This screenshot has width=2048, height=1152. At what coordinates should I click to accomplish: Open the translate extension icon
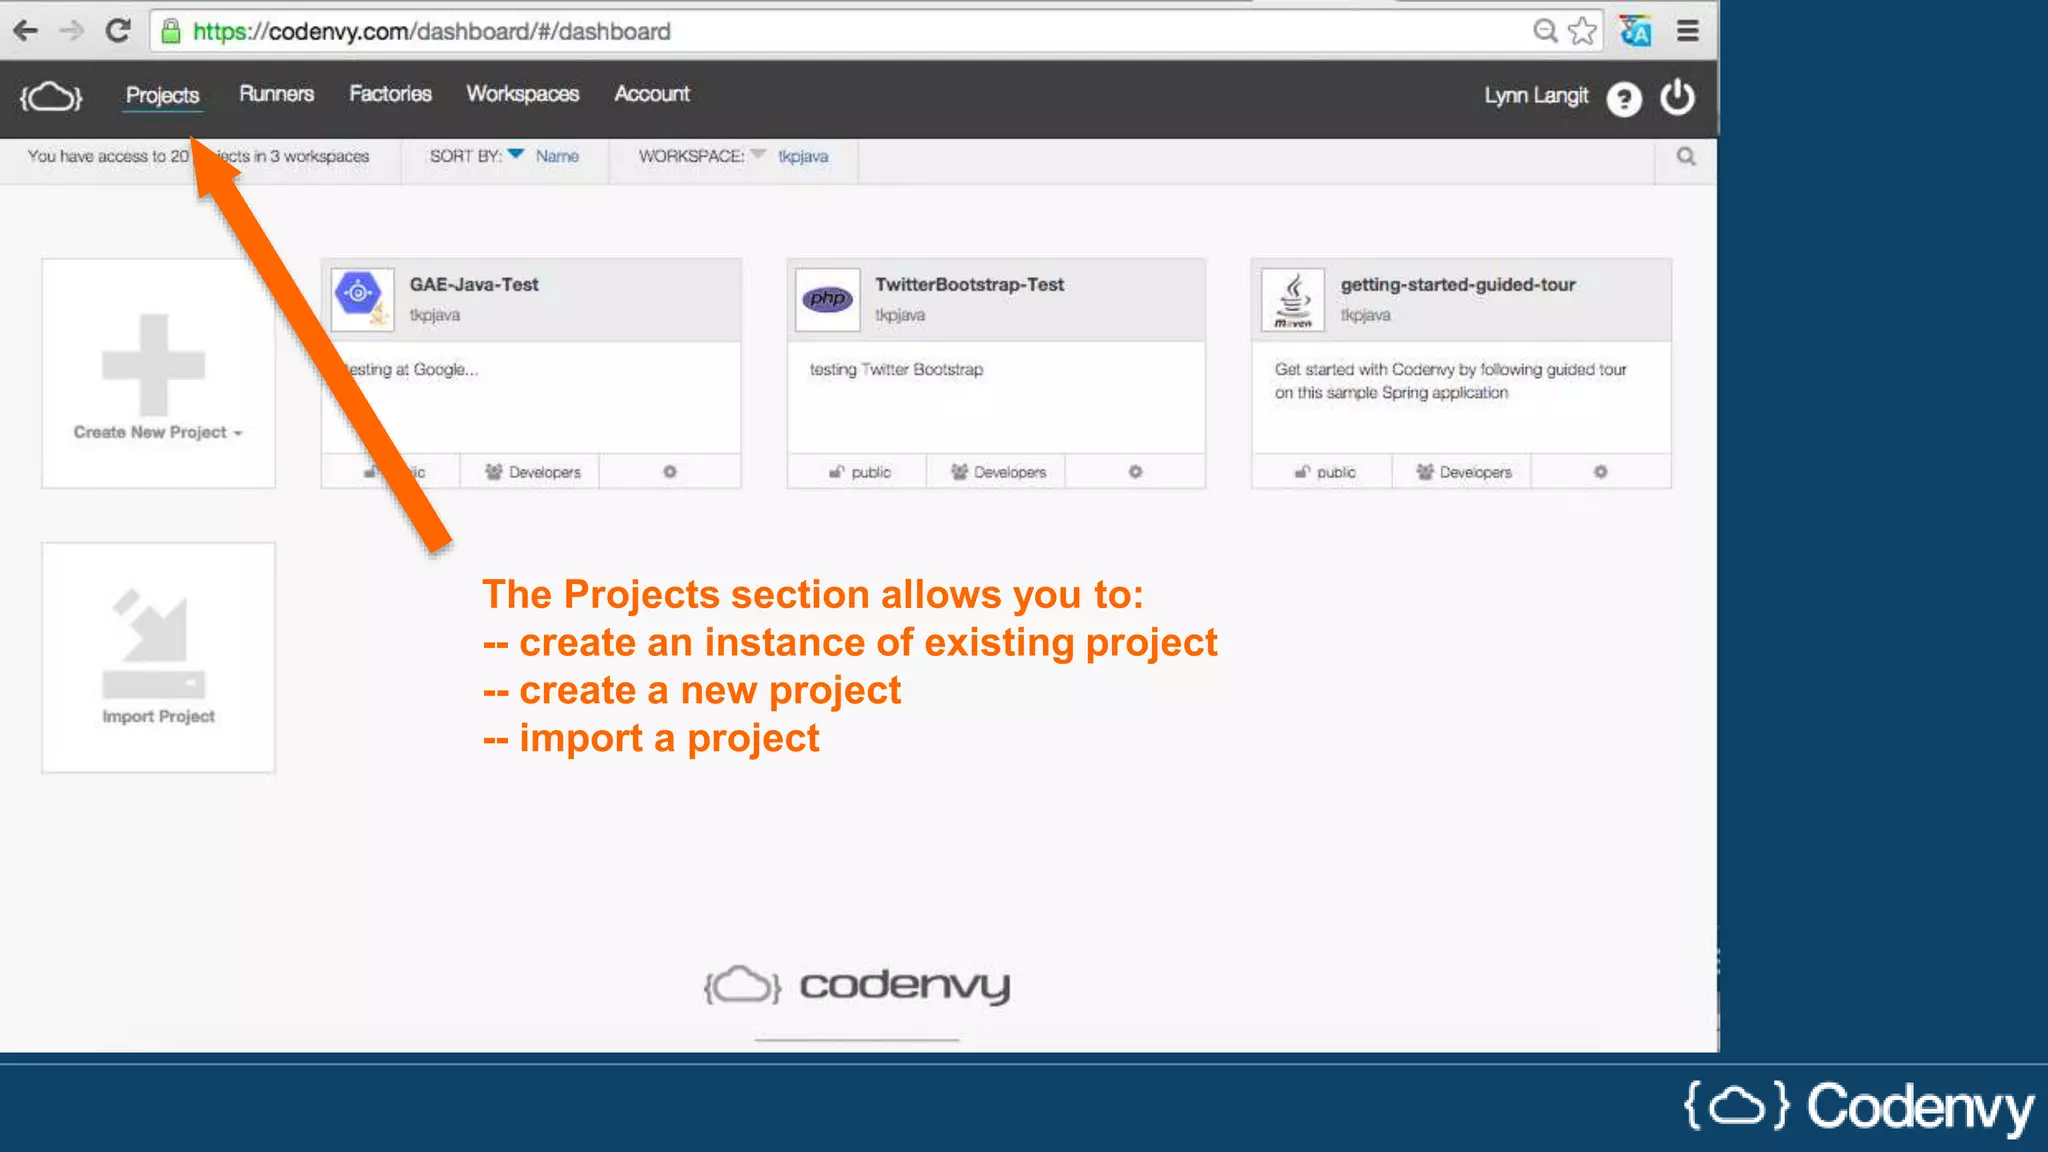(1636, 31)
